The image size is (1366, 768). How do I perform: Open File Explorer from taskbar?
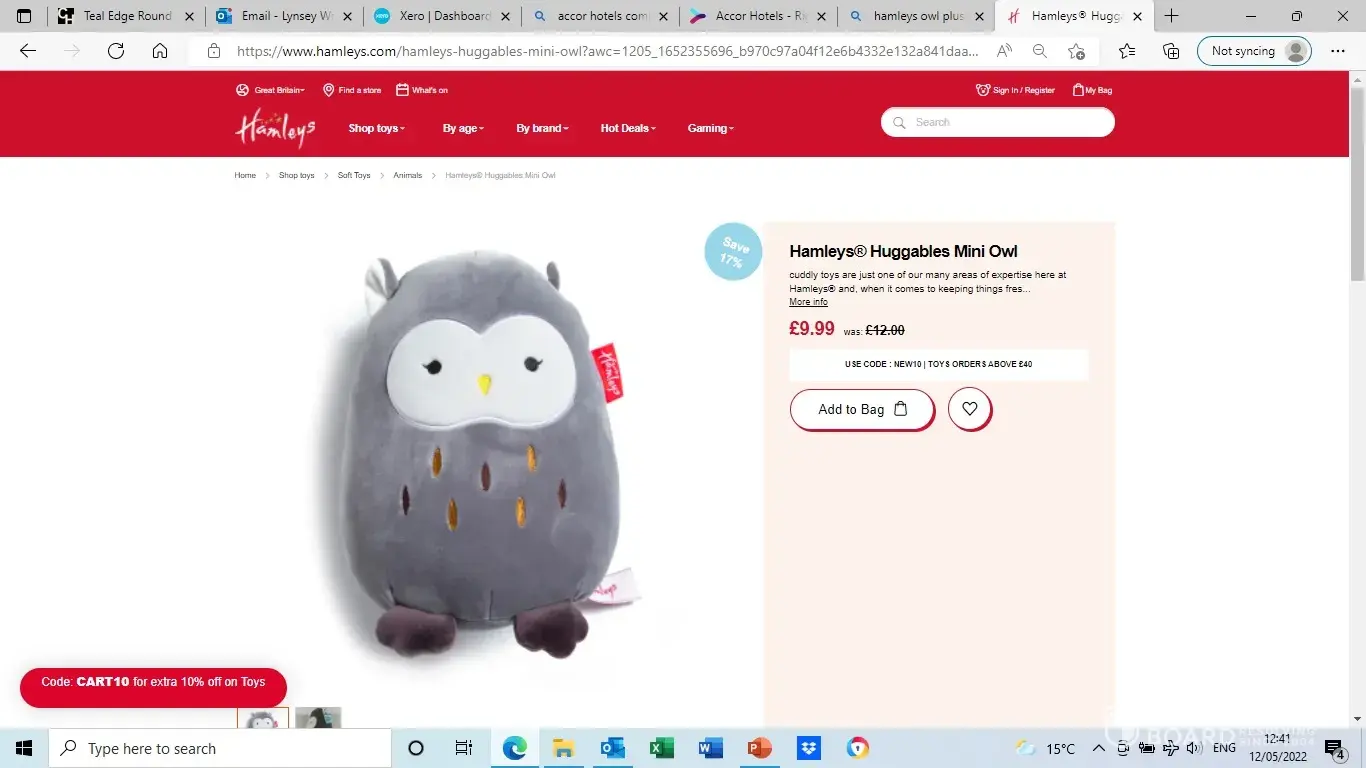pyautogui.click(x=563, y=748)
